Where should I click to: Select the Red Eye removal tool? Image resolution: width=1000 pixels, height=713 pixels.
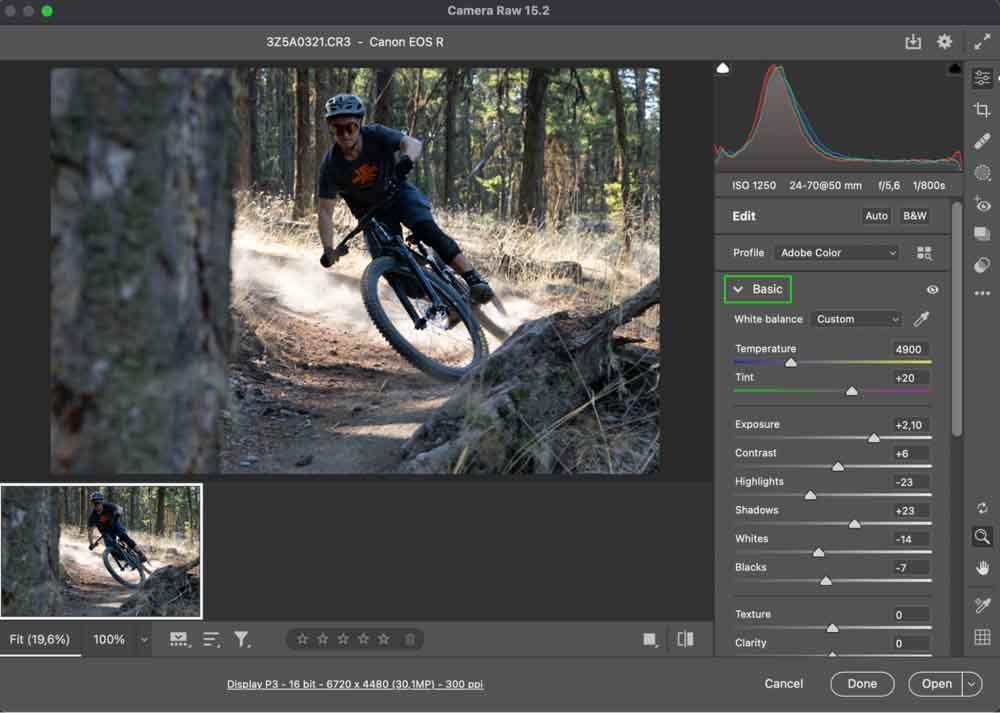[x=982, y=205]
